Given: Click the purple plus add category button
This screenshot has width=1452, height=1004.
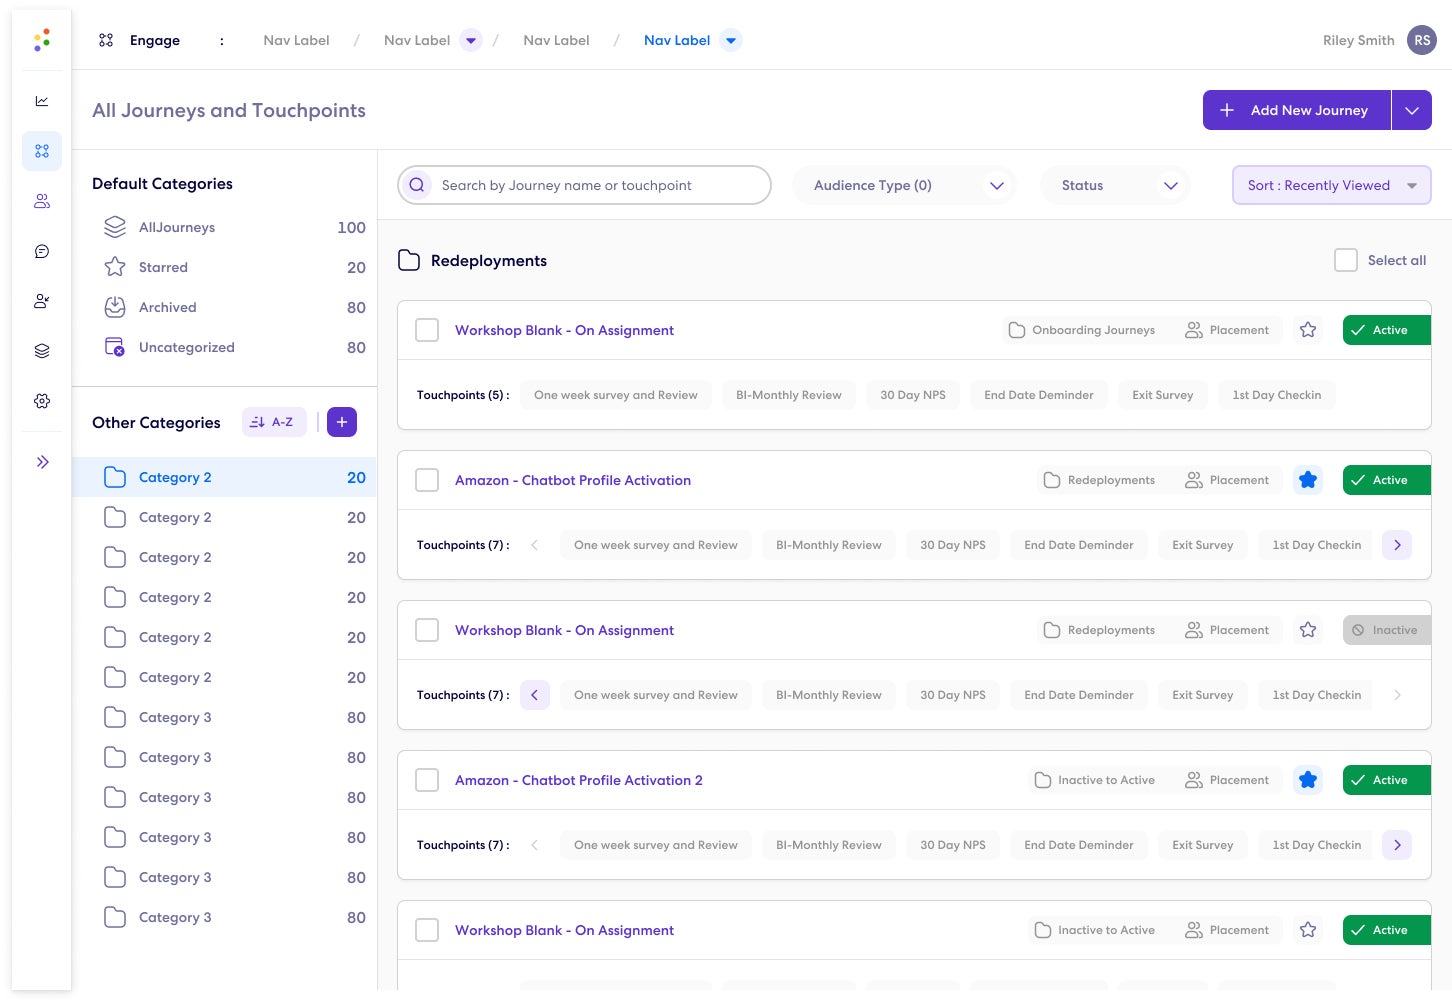Looking at the screenshot, I should pyautogui.click(x=341, y=422).
